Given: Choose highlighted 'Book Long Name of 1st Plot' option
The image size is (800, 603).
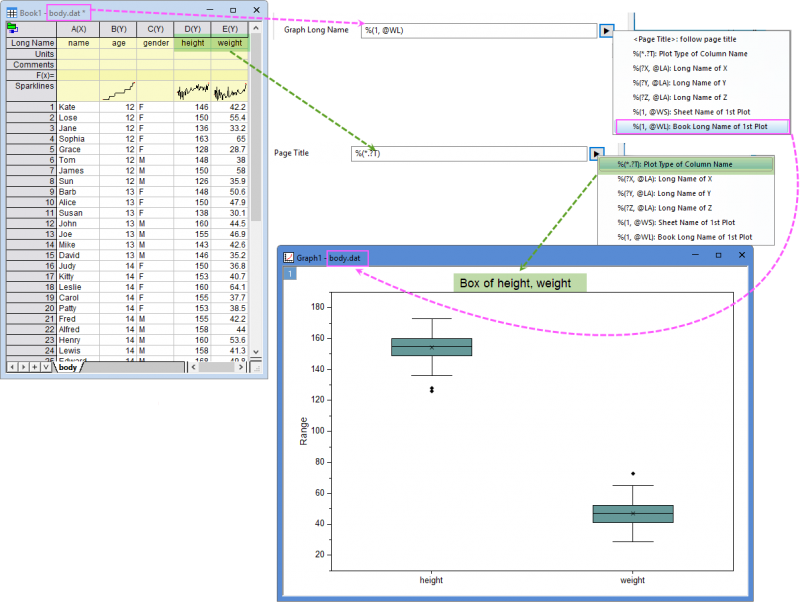Looking at the screenshot, I should click(x=703, y=127).
